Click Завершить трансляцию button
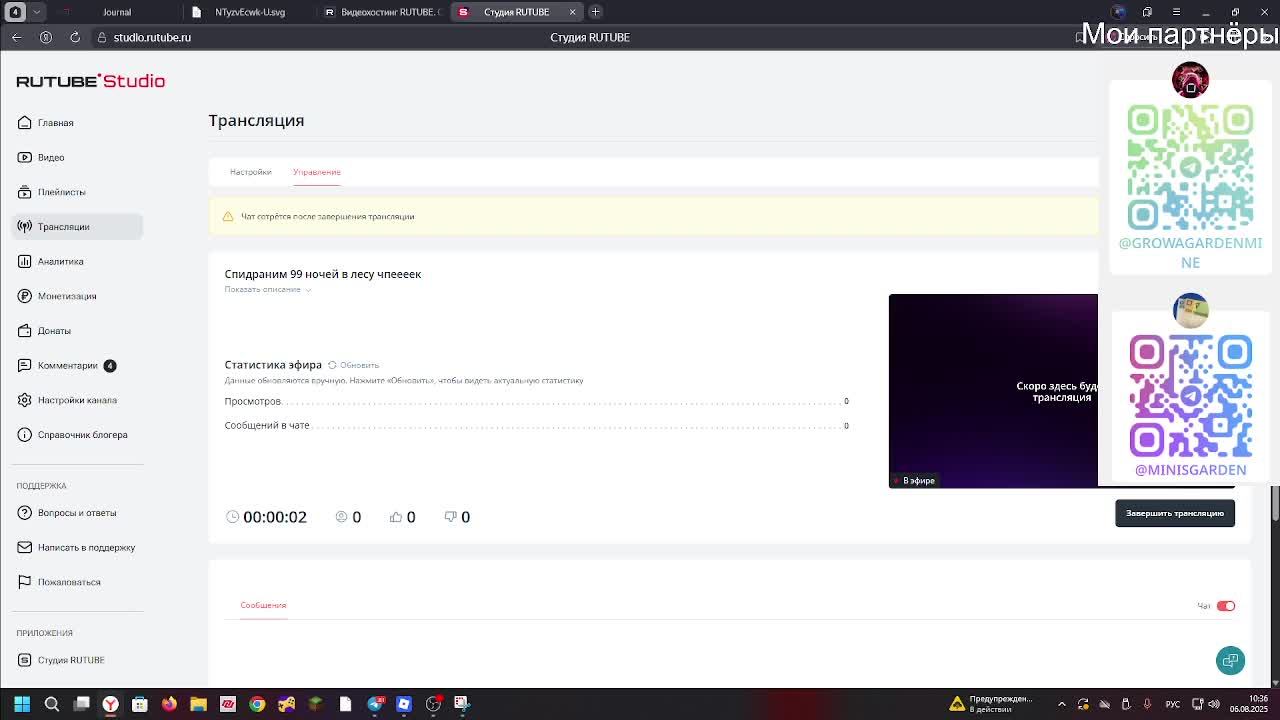Viewport: 1280px width, 720px height. click(x=1175, y=513)
